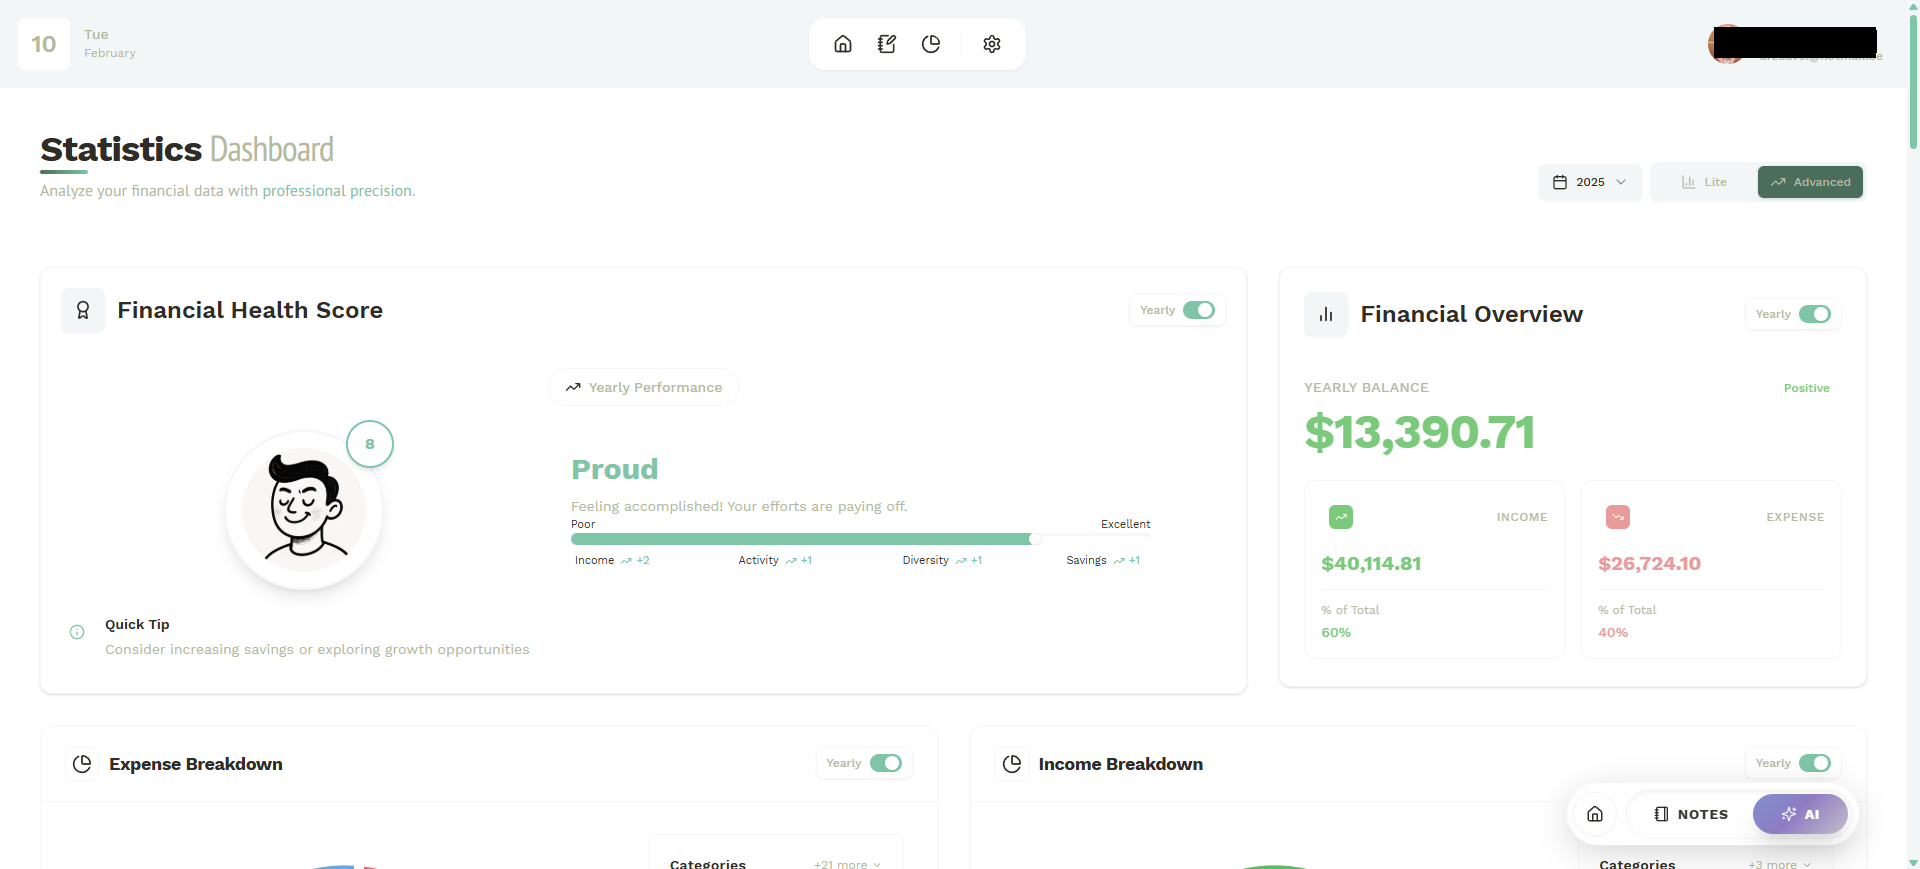Click the green income trend icon

[x=1341, y=517]
